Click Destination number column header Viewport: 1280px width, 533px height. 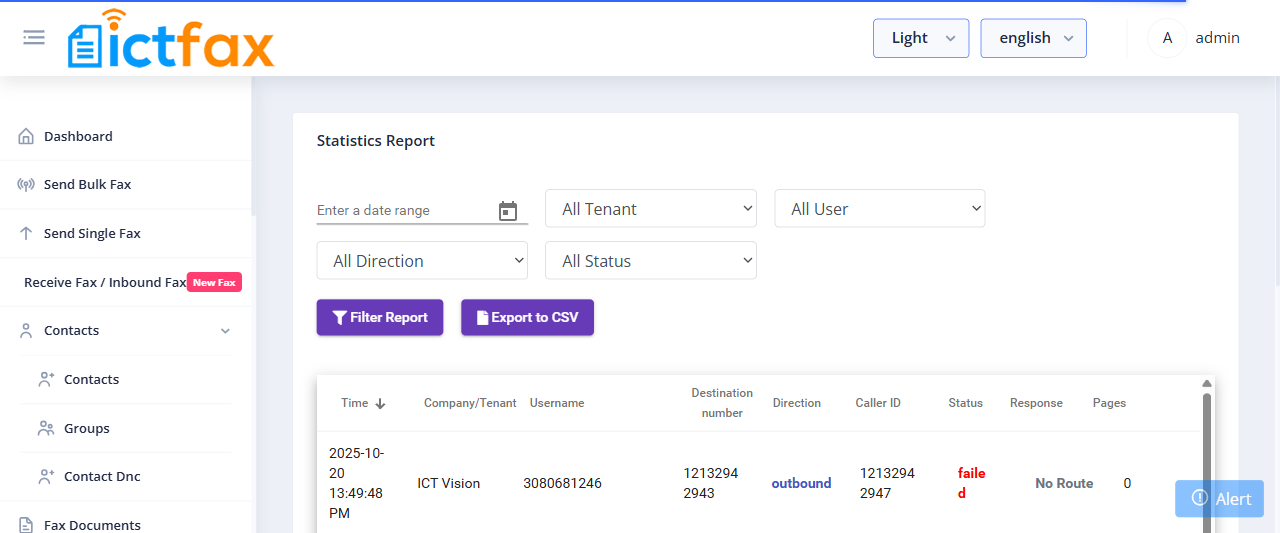tap(722, 403)
